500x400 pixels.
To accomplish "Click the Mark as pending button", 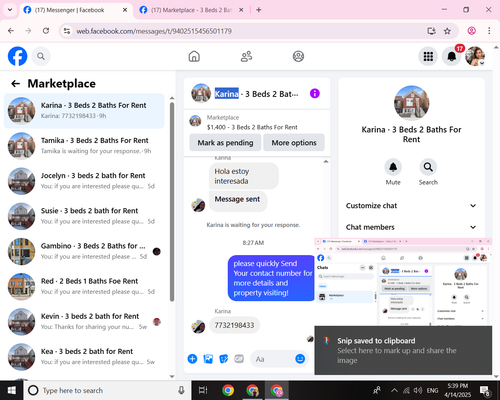I will pyautogui.click(x=225, y=143).
